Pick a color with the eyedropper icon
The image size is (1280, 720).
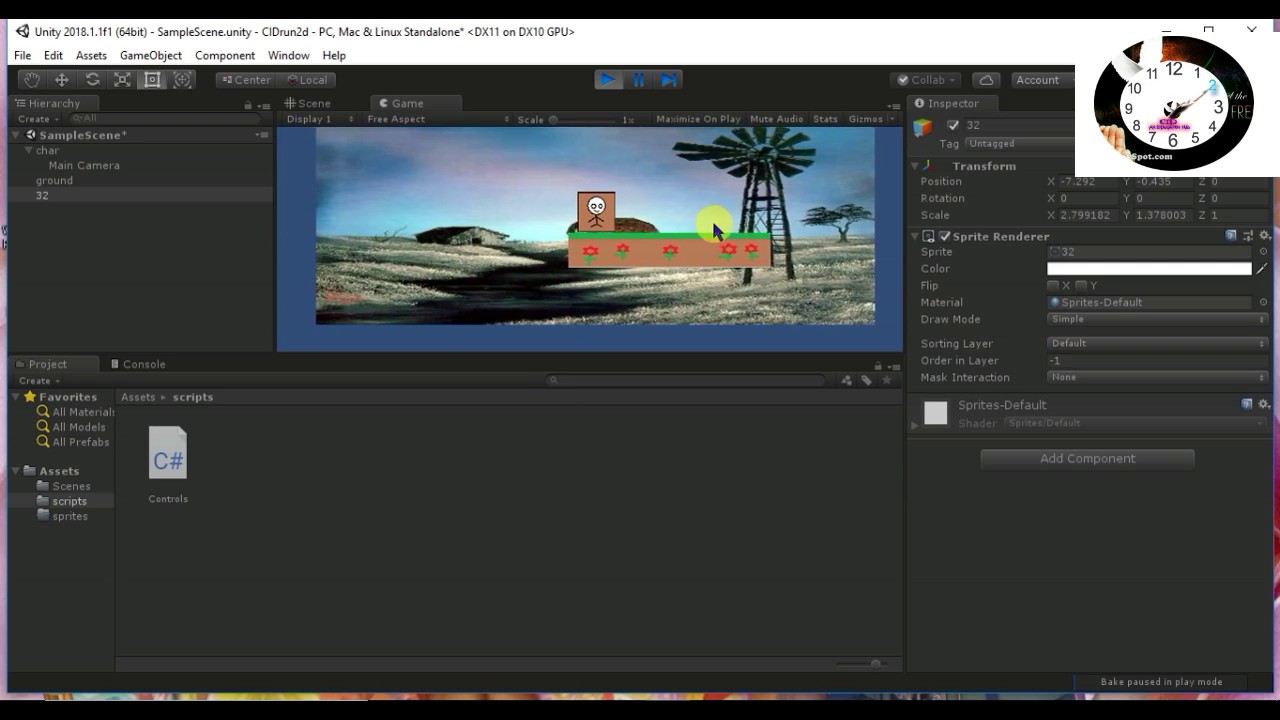pyautogui.click(x=1262, y=268)
